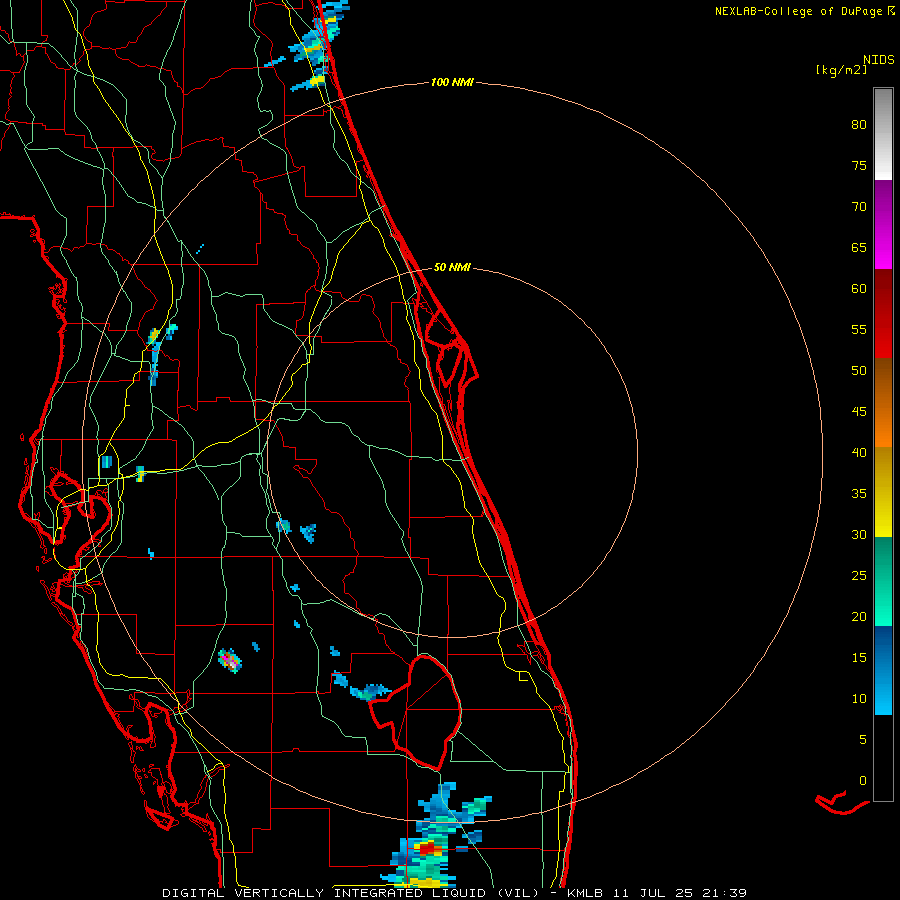Click the 70 value on the scale
900x900 pixels.
859,207
